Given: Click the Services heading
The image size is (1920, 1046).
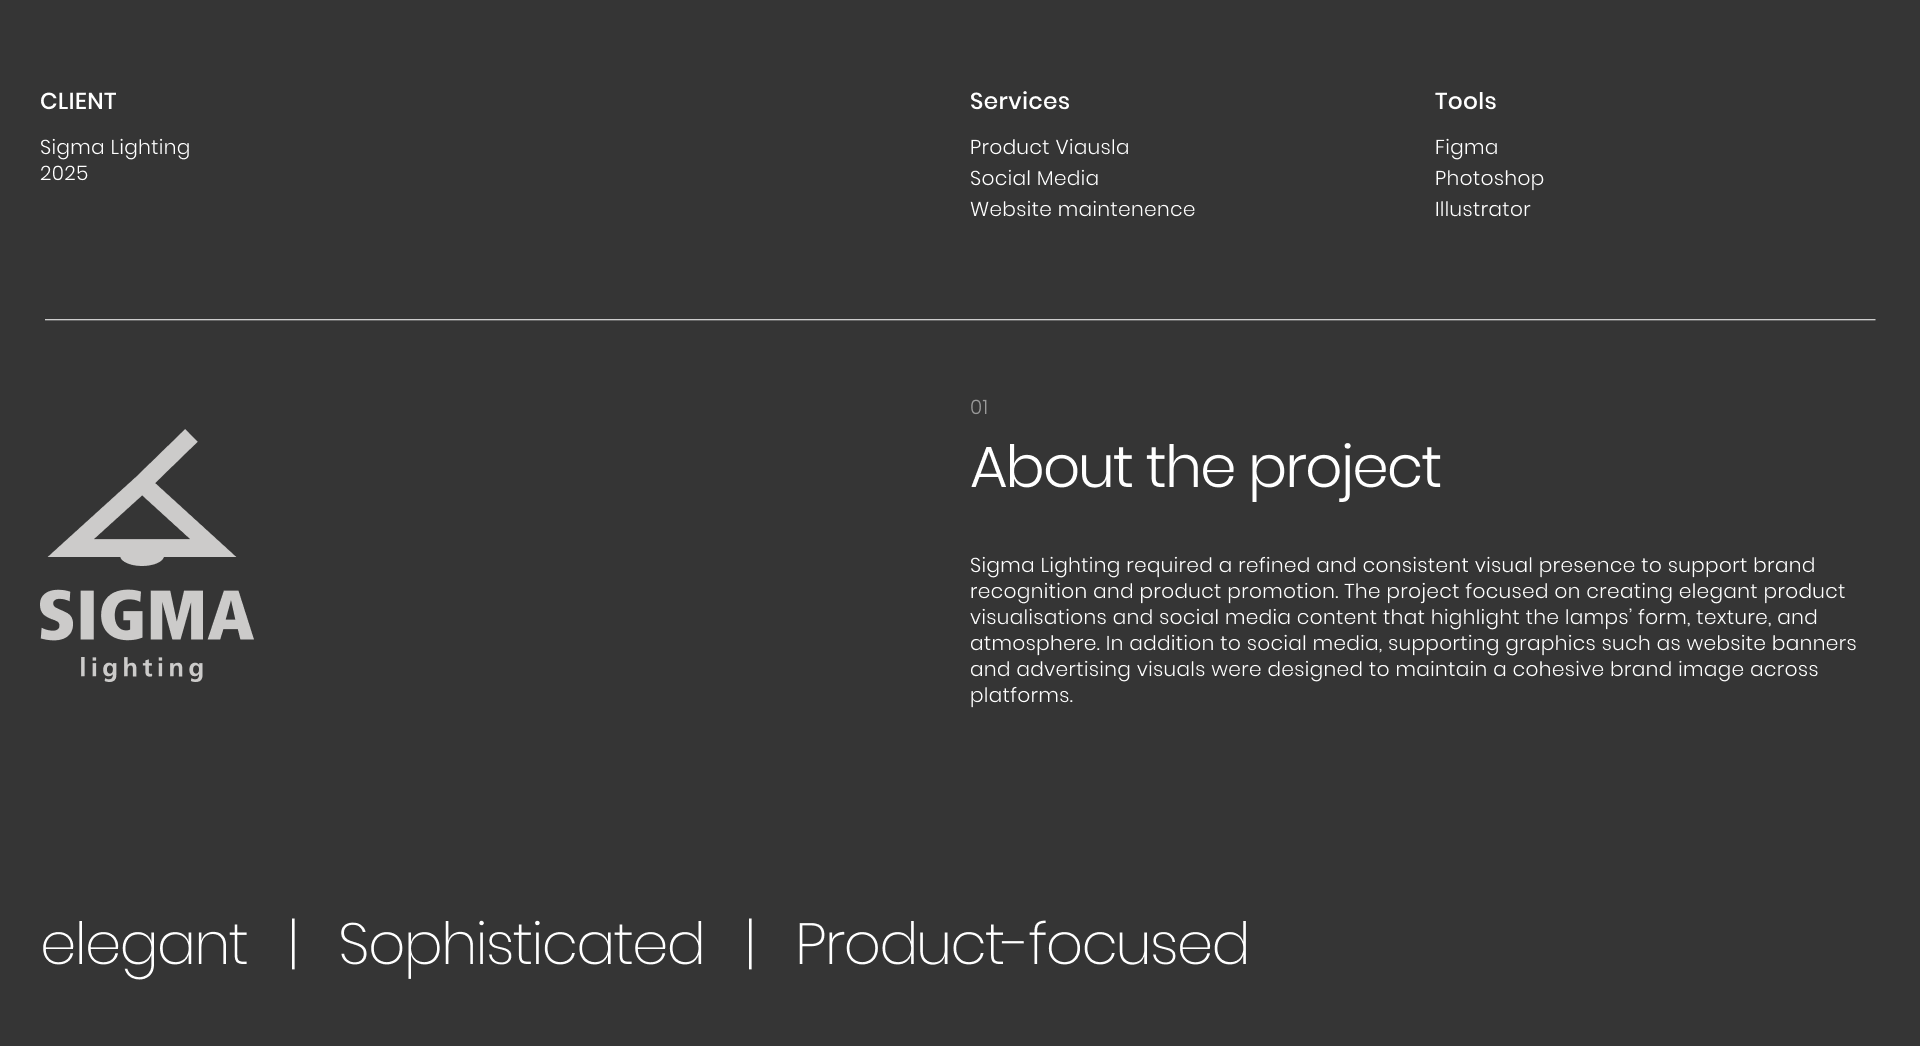Looking at the screenshot, I should [1019, 101].
